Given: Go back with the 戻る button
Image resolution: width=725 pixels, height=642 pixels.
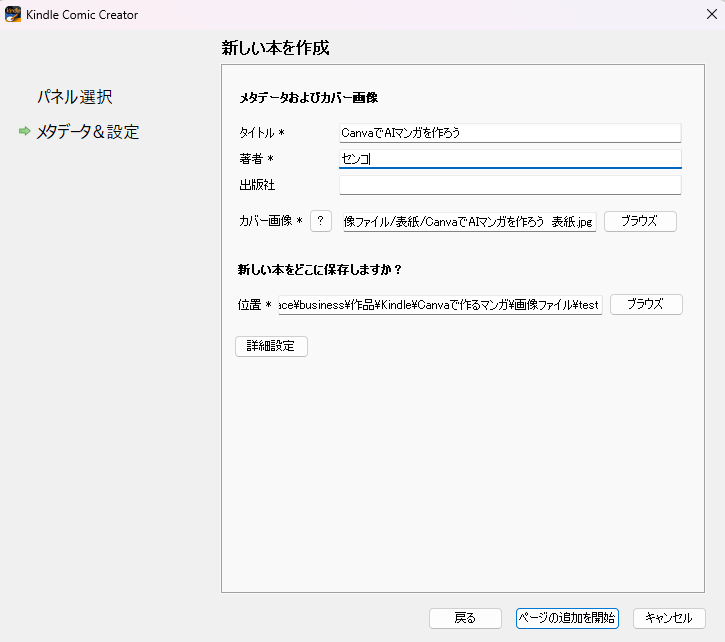Looking at the screenshot, I should coord(465,618).
